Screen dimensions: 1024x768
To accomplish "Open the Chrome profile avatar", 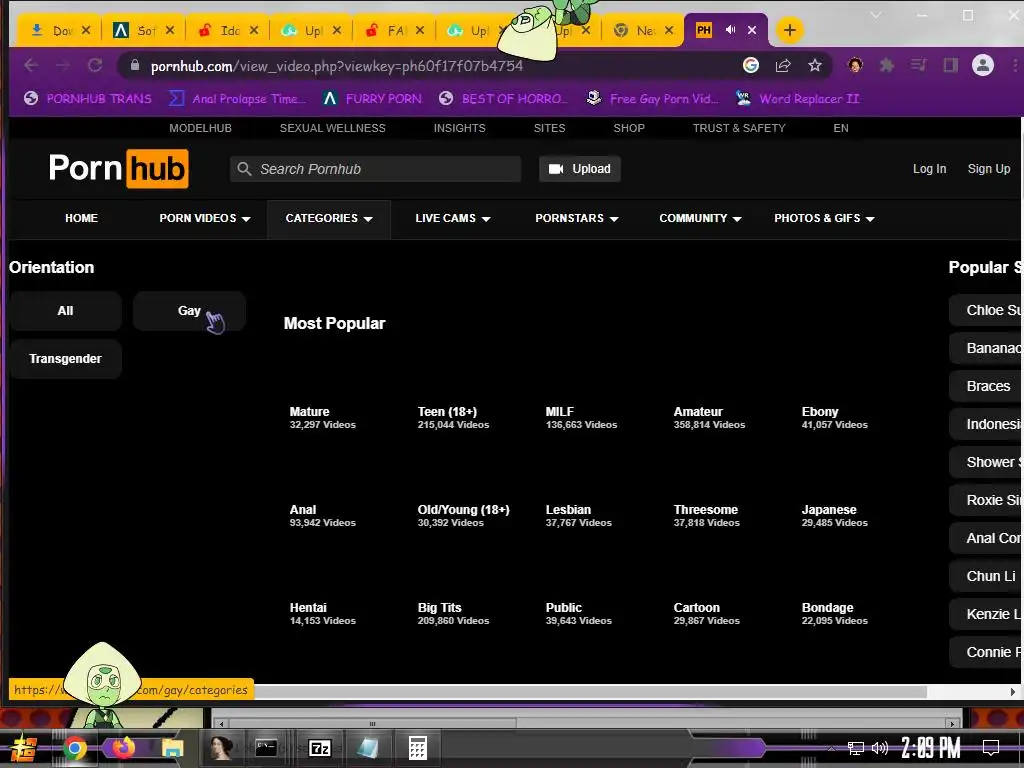I will [983, 65].
